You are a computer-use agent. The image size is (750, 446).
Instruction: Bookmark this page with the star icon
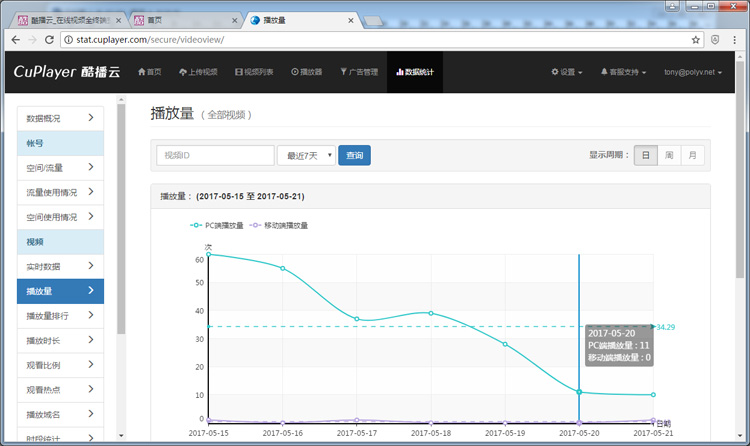point(696,40)
